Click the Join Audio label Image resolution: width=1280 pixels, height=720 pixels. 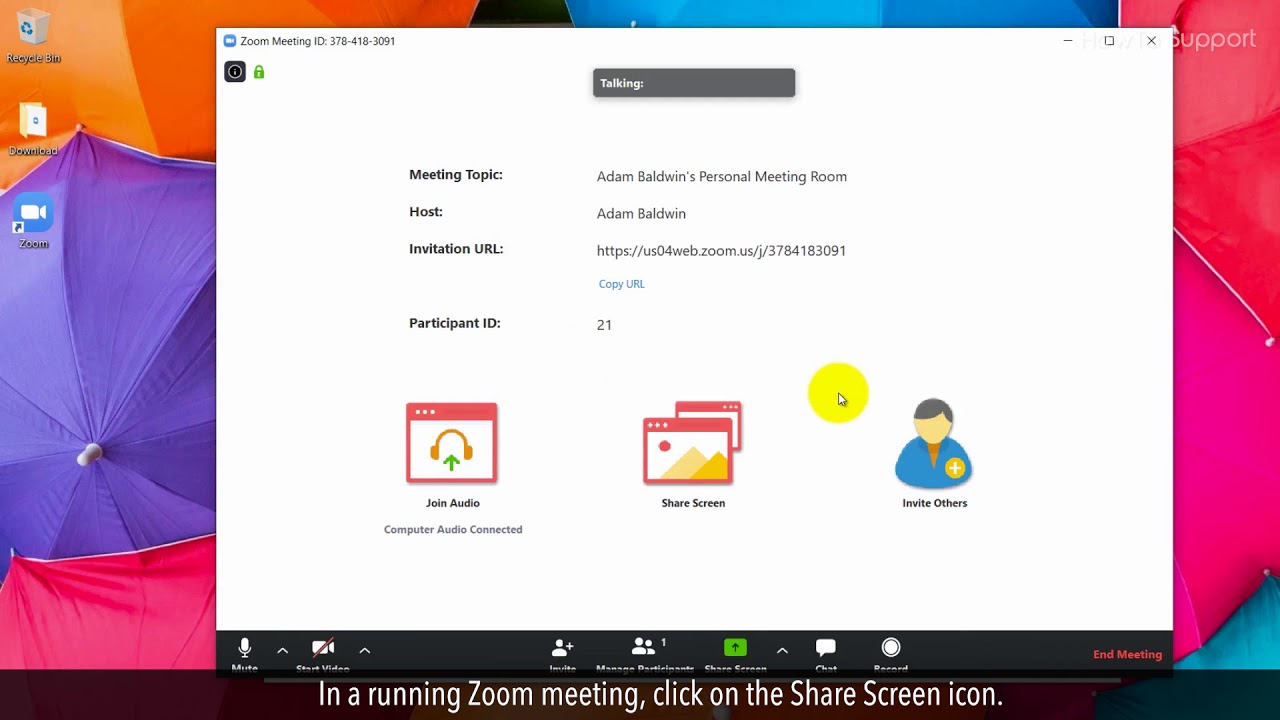pos(453,503)
